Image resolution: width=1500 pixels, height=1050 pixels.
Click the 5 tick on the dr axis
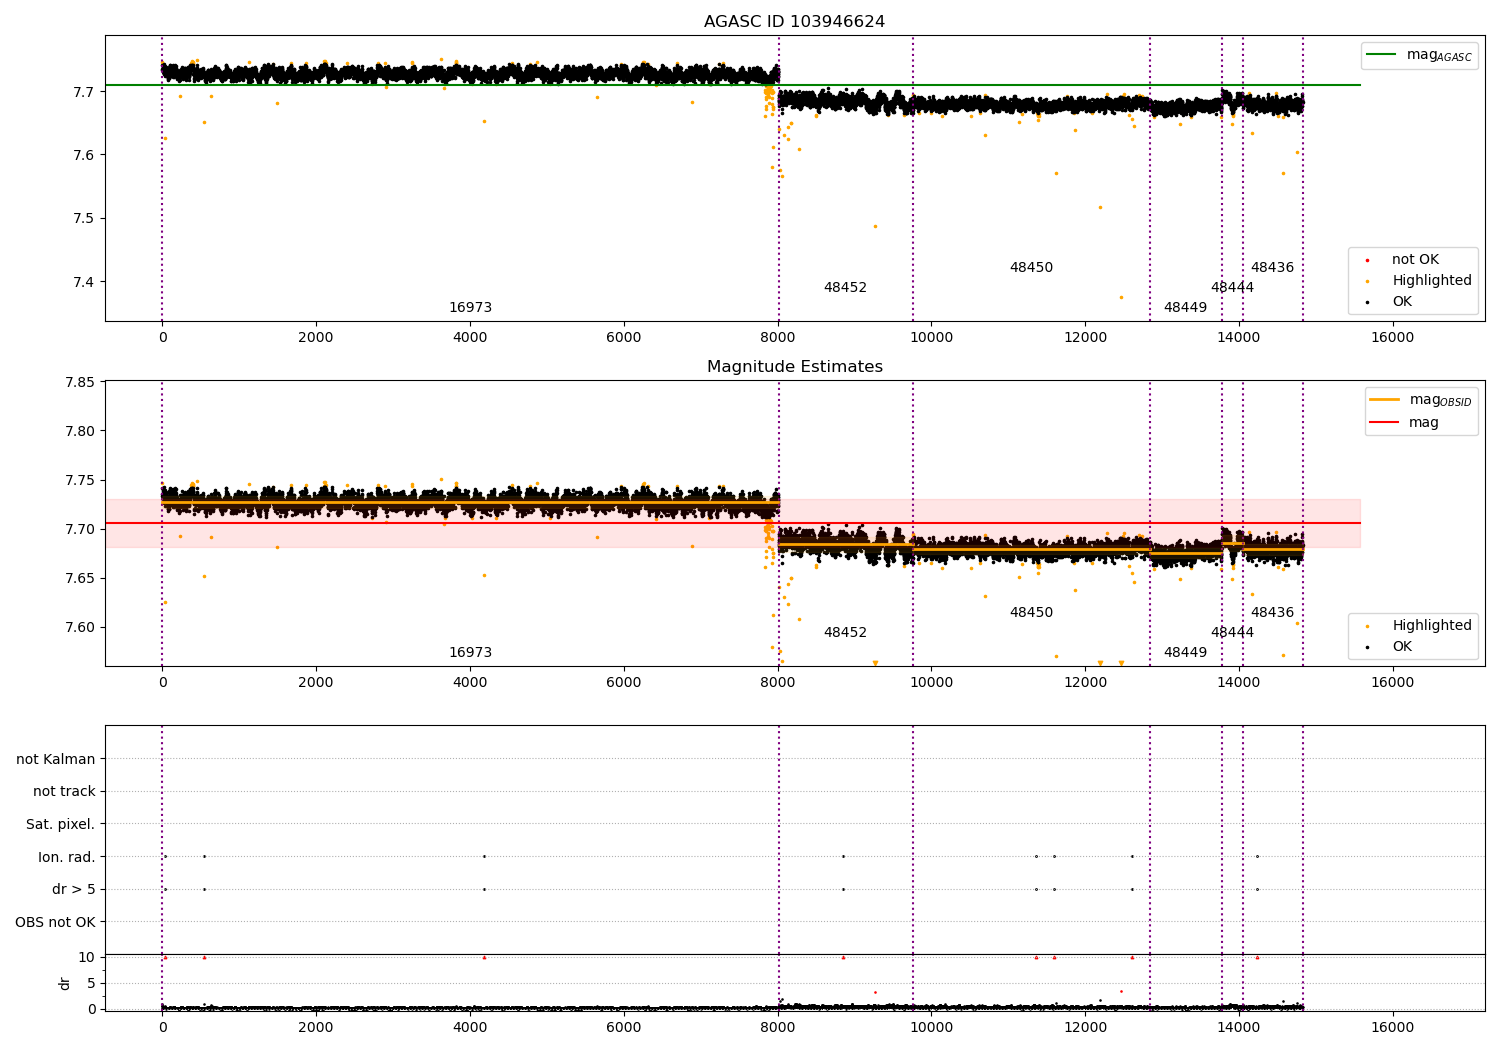point(91,984)
